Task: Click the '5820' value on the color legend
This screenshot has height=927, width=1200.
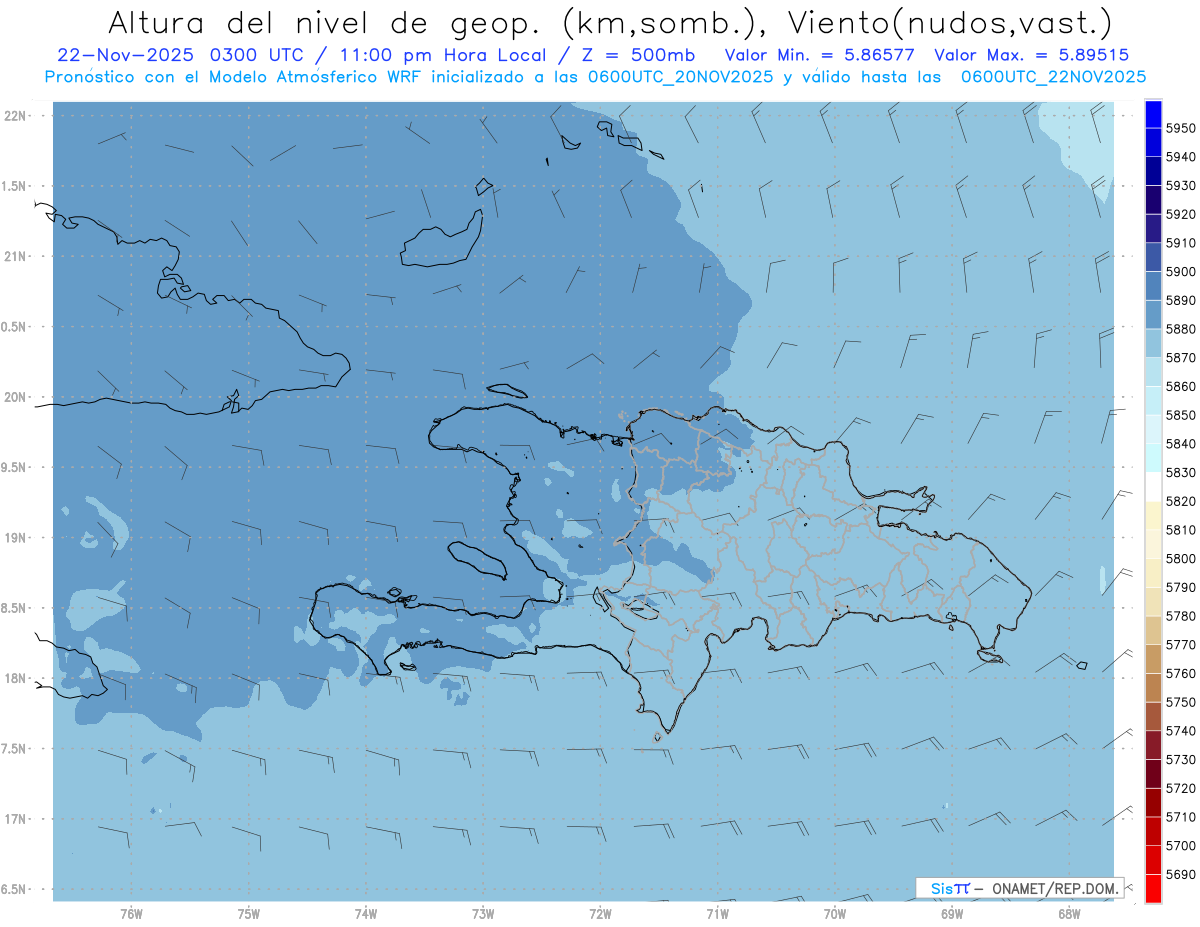Action: click(1179, 501)
